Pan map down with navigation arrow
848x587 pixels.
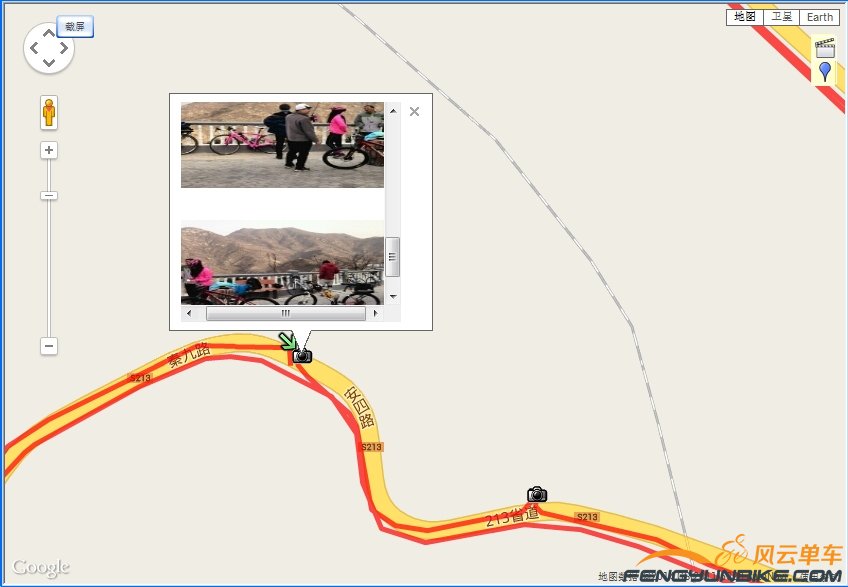[x=49, y=63]
